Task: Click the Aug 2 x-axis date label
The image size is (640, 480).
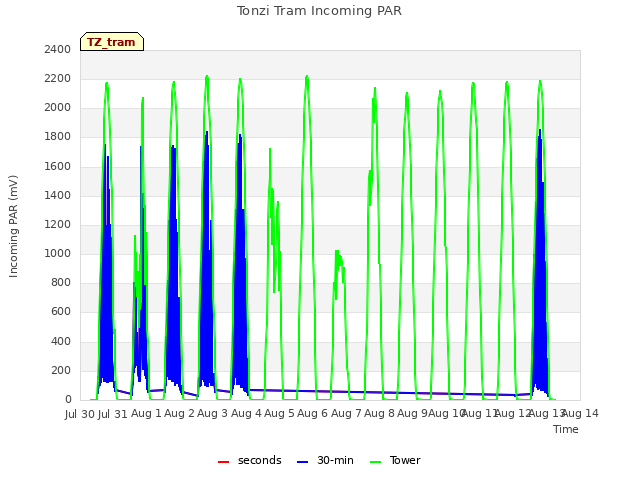Action: (x=179, y=413)
